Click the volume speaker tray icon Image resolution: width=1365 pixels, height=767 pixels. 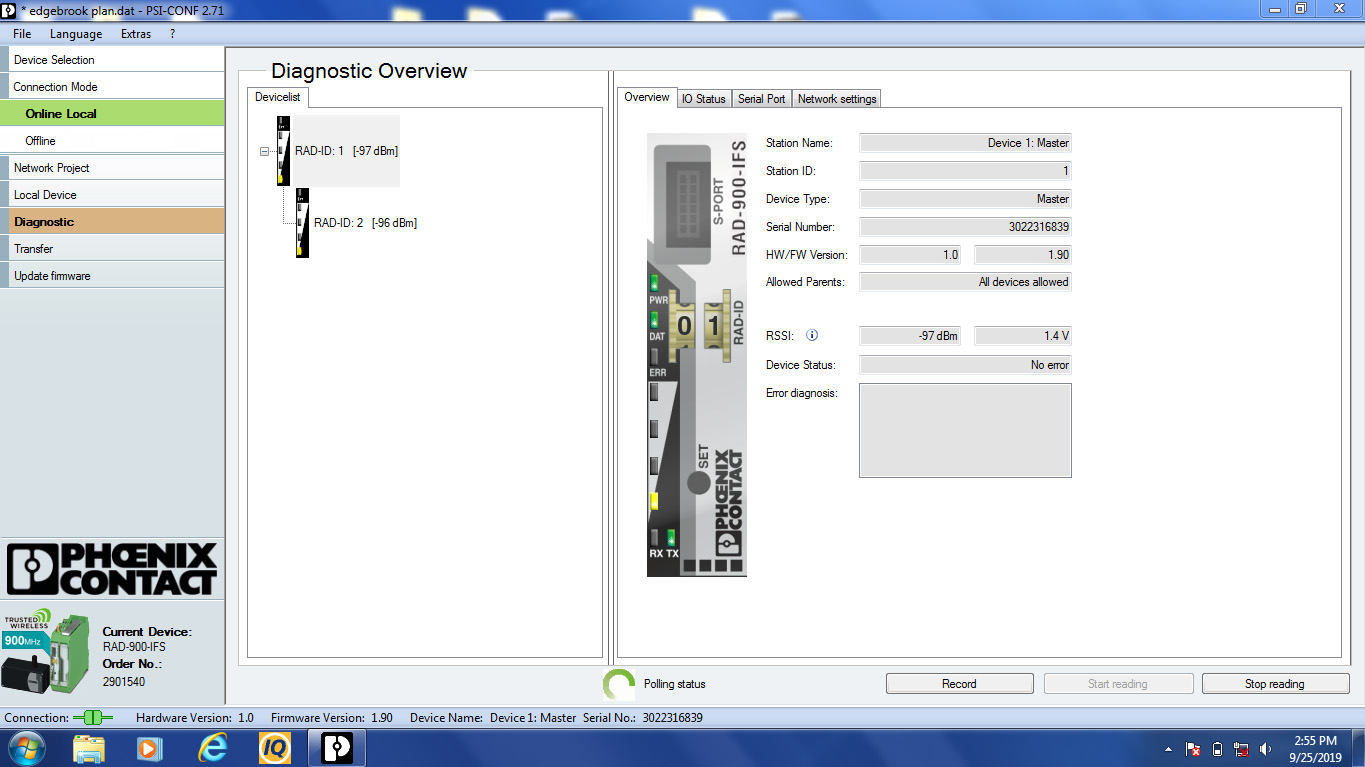coord(1266,749)
